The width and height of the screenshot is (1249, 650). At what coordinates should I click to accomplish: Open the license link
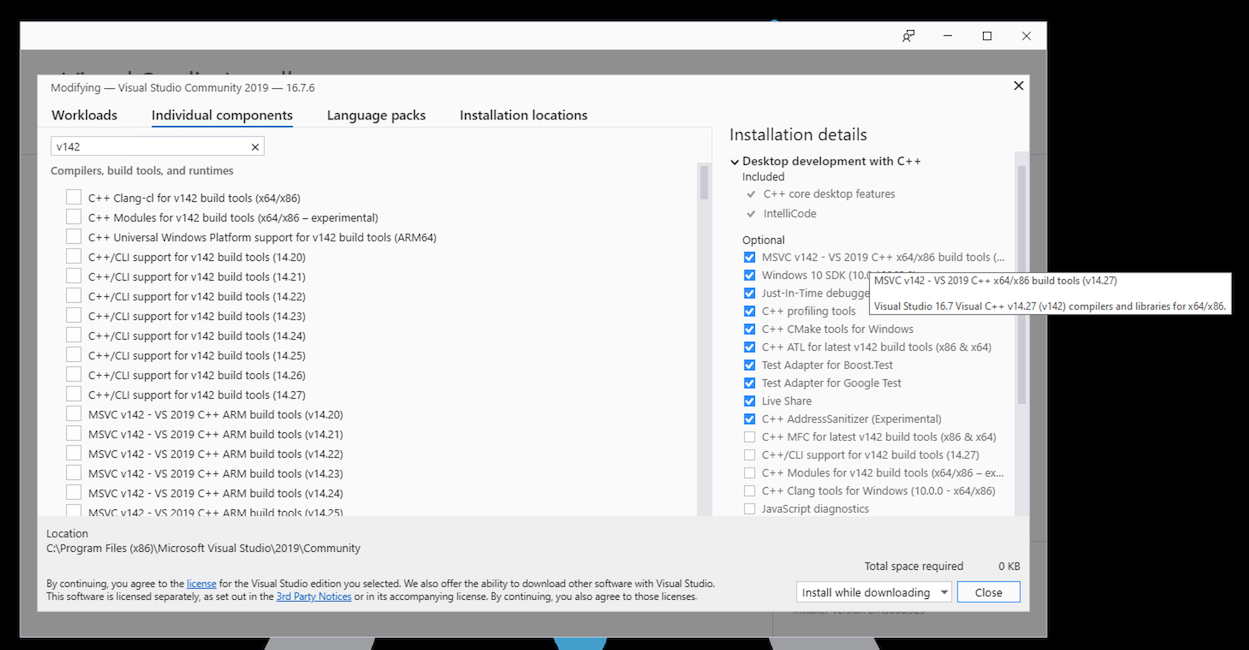coord(201,584)
